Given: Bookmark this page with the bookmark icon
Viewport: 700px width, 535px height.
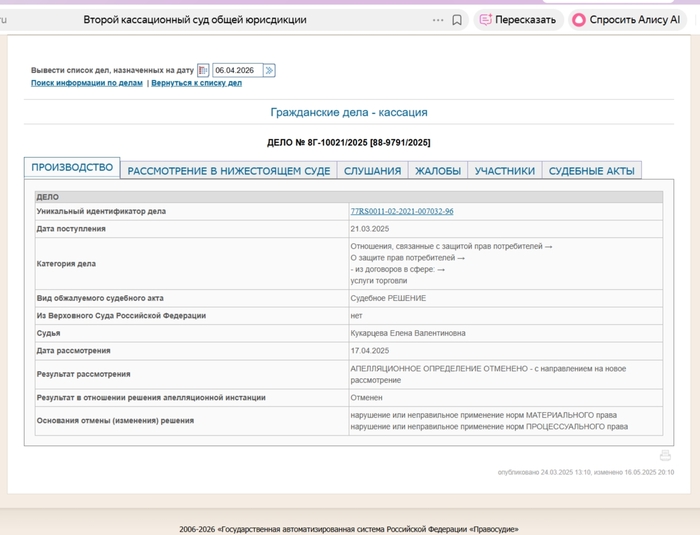Looking at the screenshot, I should 457,20.
